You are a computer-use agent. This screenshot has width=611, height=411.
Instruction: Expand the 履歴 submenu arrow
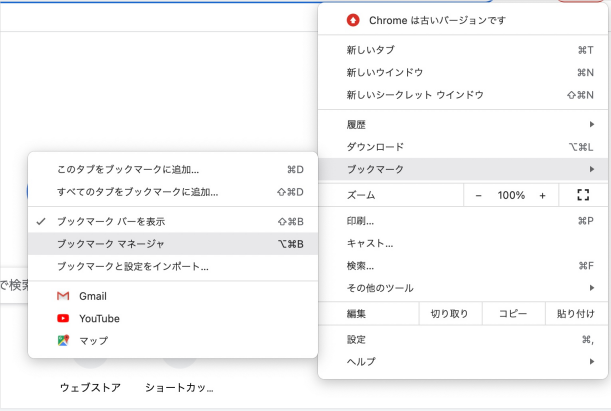click(x=592, y=124)
